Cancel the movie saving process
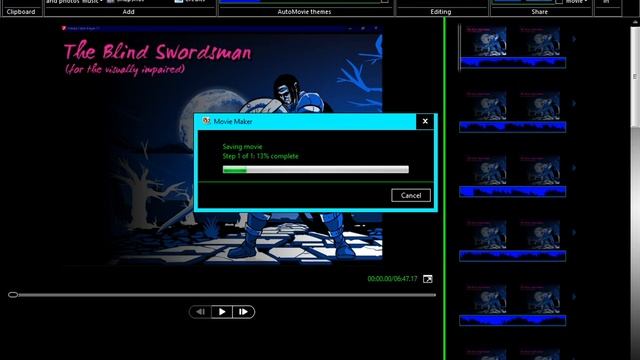 [x=411, y=196]
